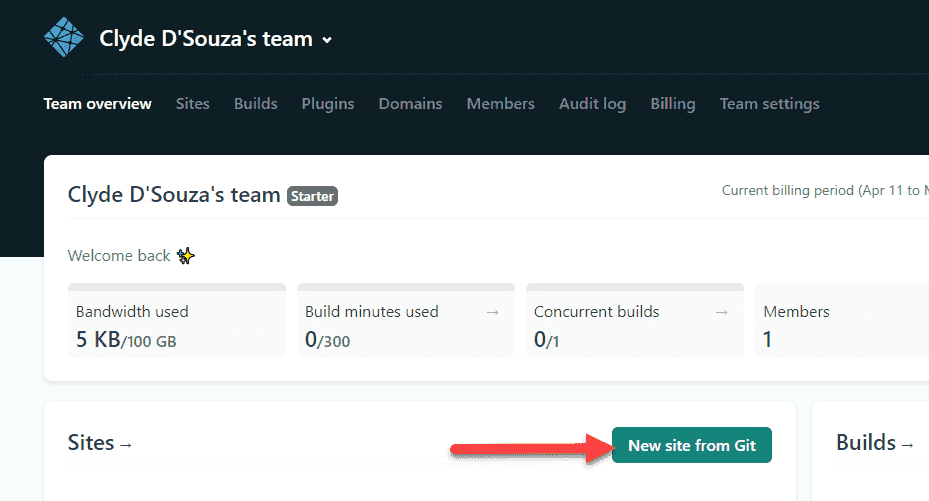Click the Welcome back text
The height and width of the screenshot is (501, 929).
[x=119, y=256]
